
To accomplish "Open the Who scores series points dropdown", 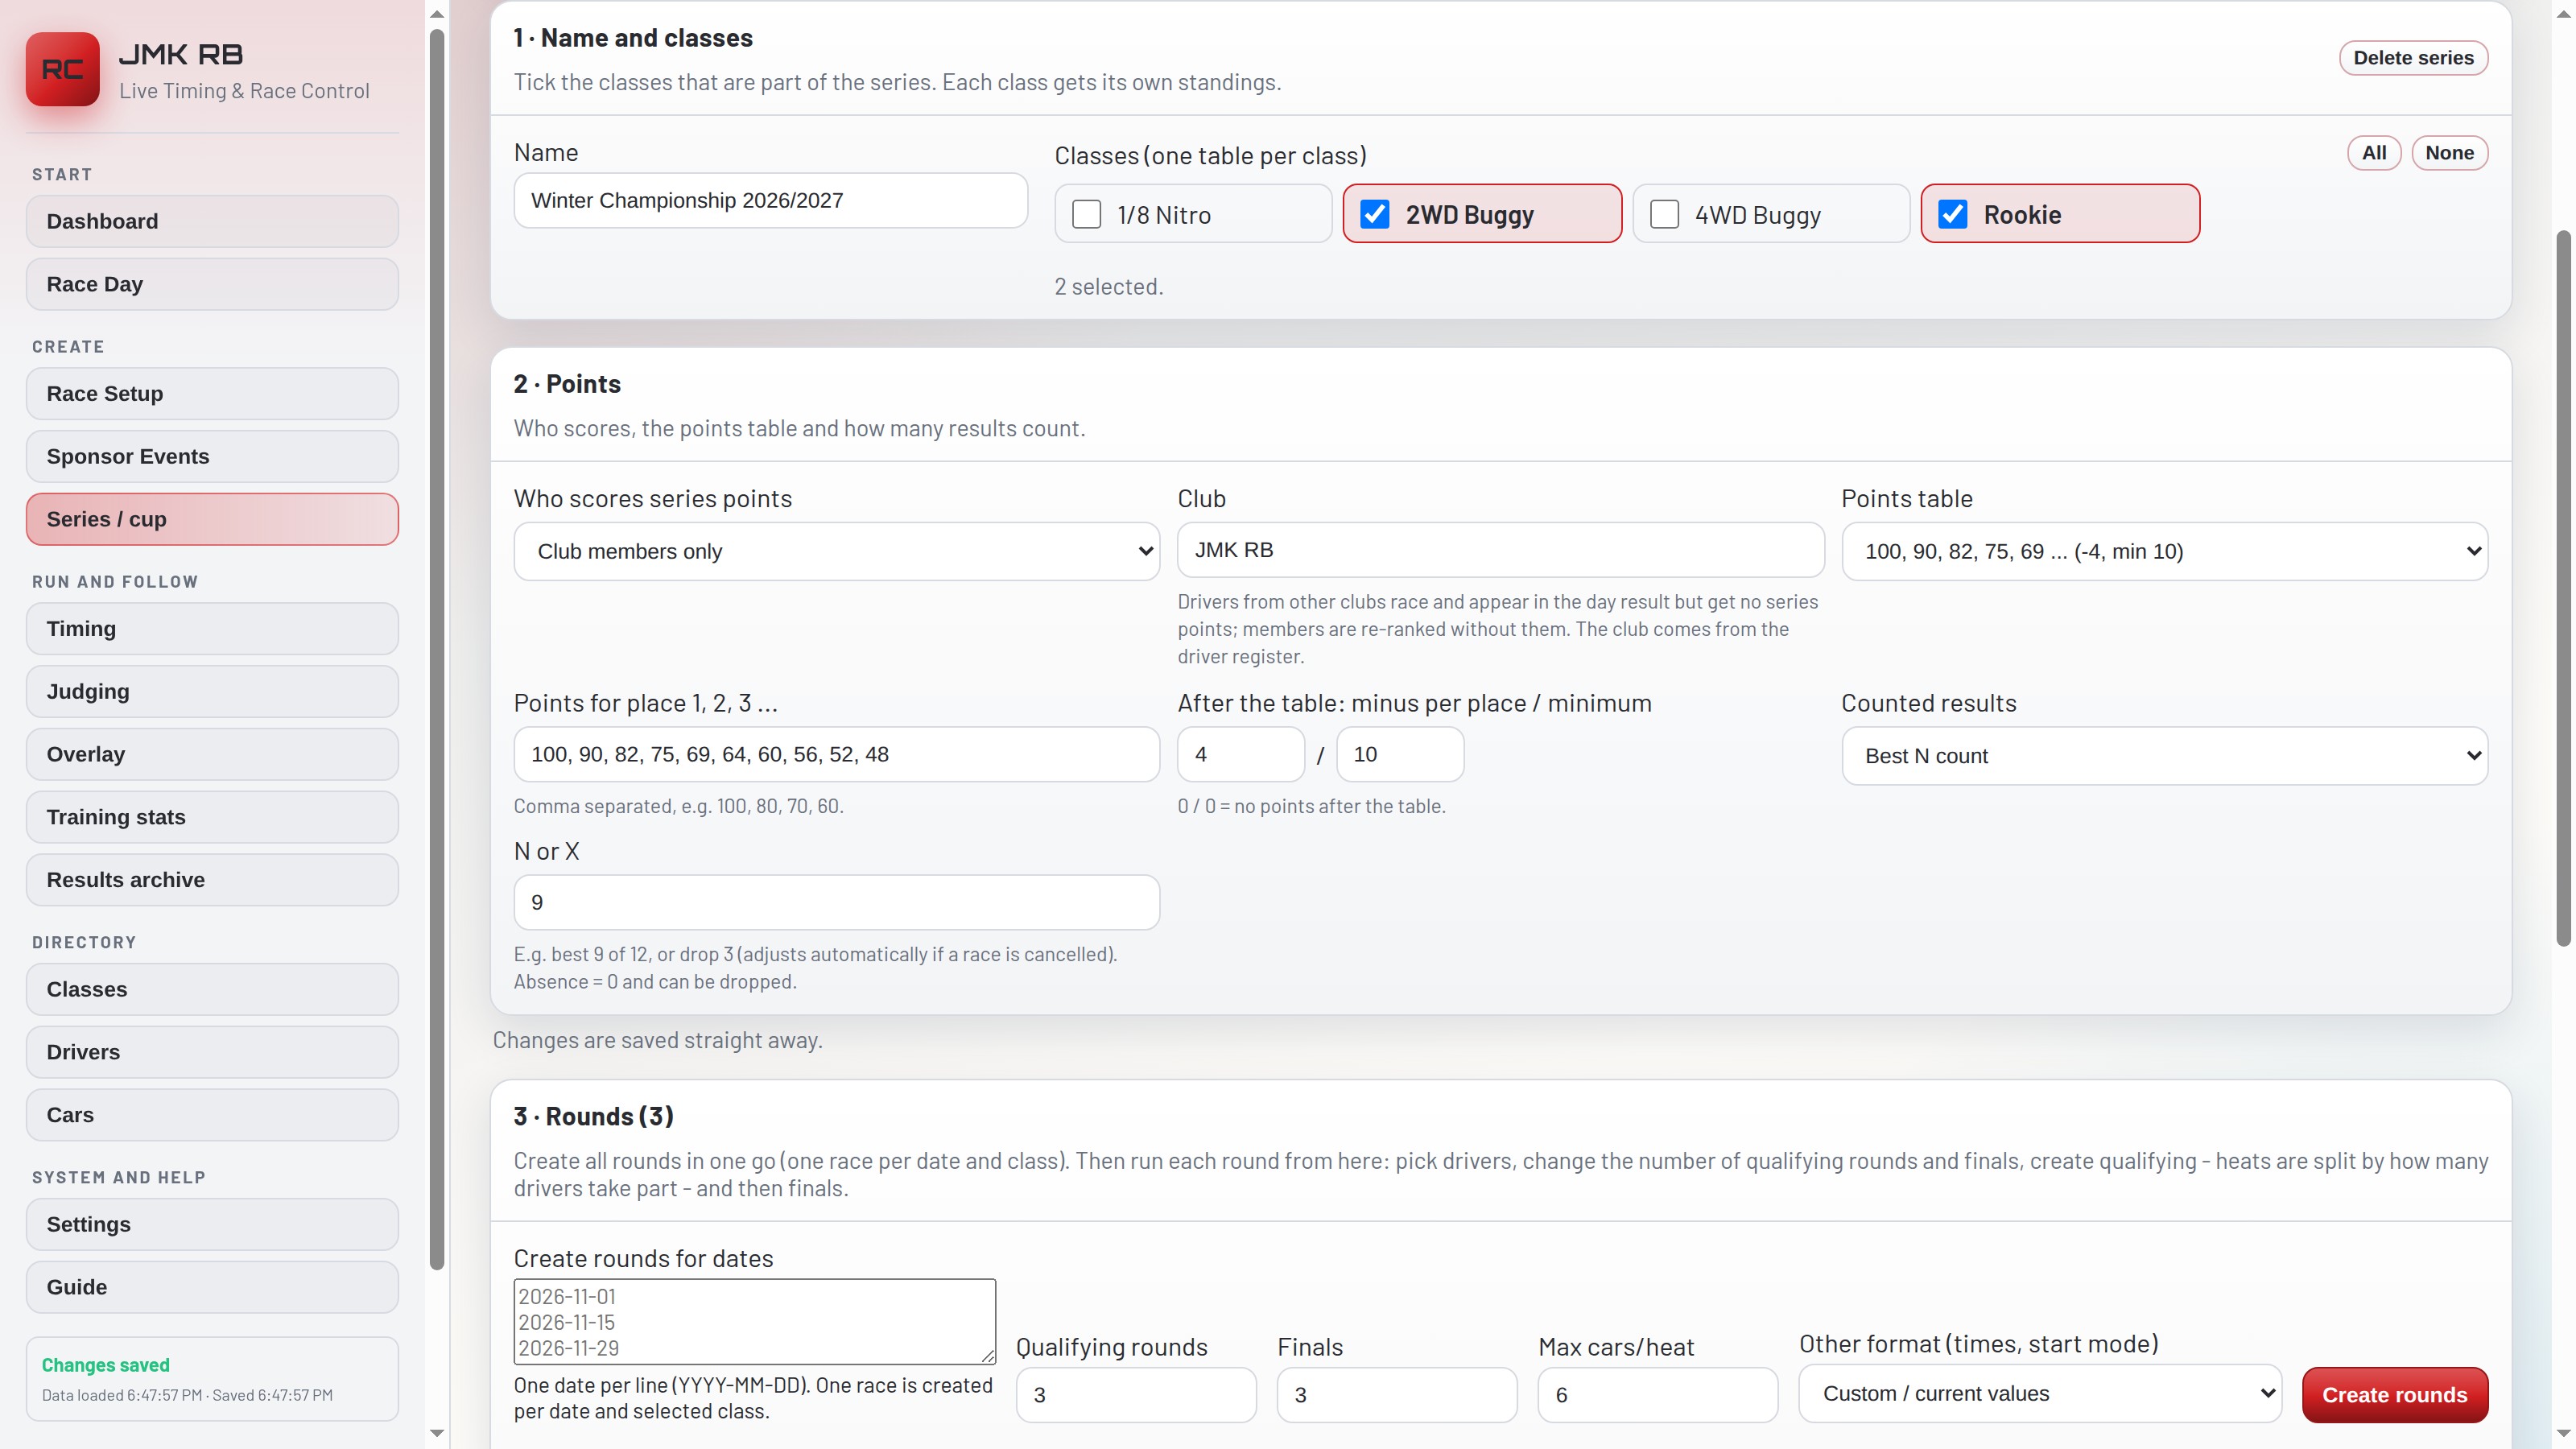I will click(x=836, y=551).
